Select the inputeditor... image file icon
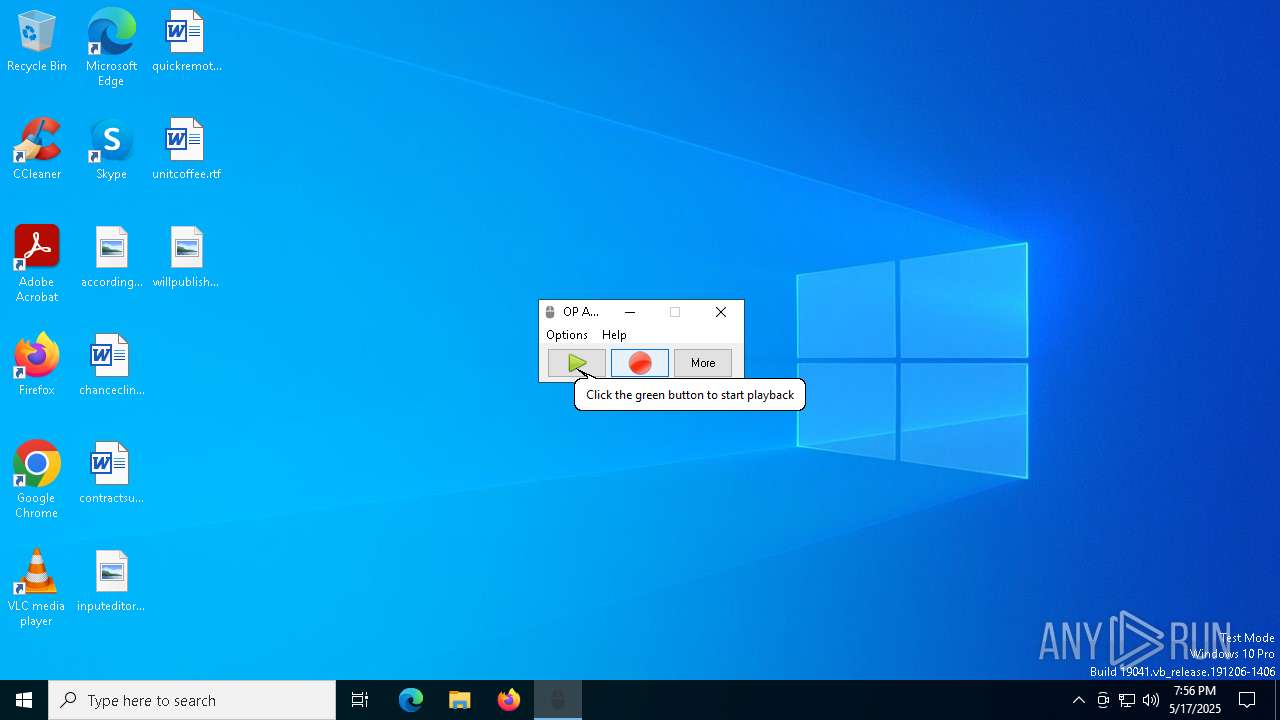Image resolution: width=1280 pixels, height=720 pixels. coord(111,581)
